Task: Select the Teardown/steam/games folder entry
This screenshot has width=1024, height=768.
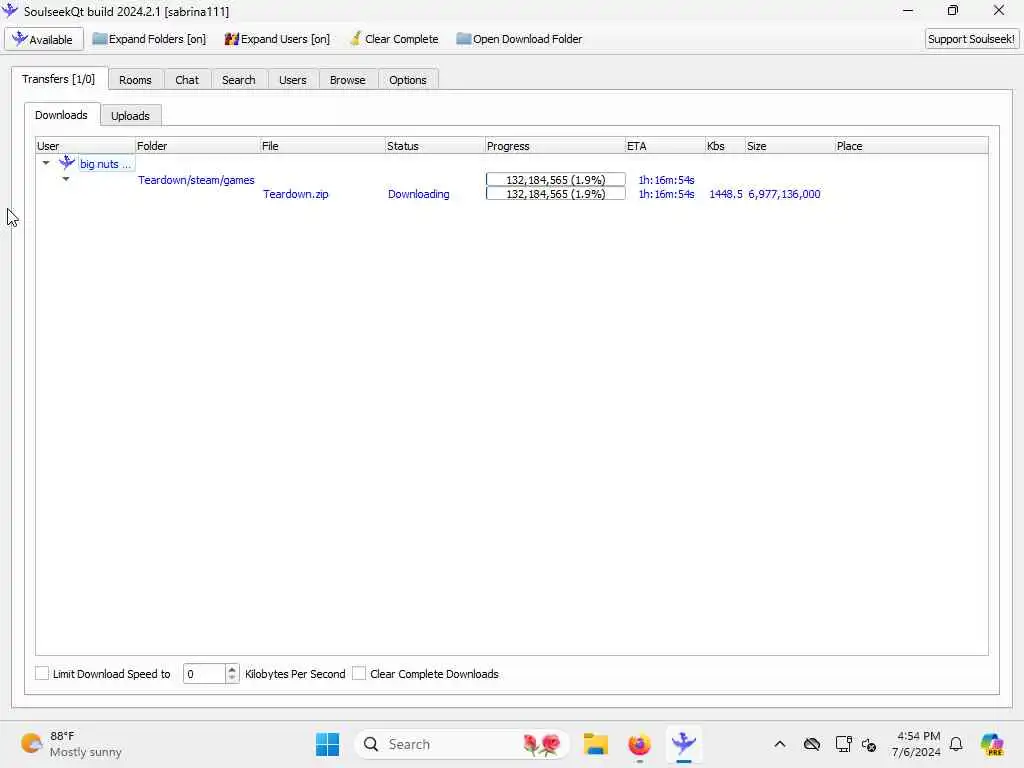Action: [x=196, y=180]
